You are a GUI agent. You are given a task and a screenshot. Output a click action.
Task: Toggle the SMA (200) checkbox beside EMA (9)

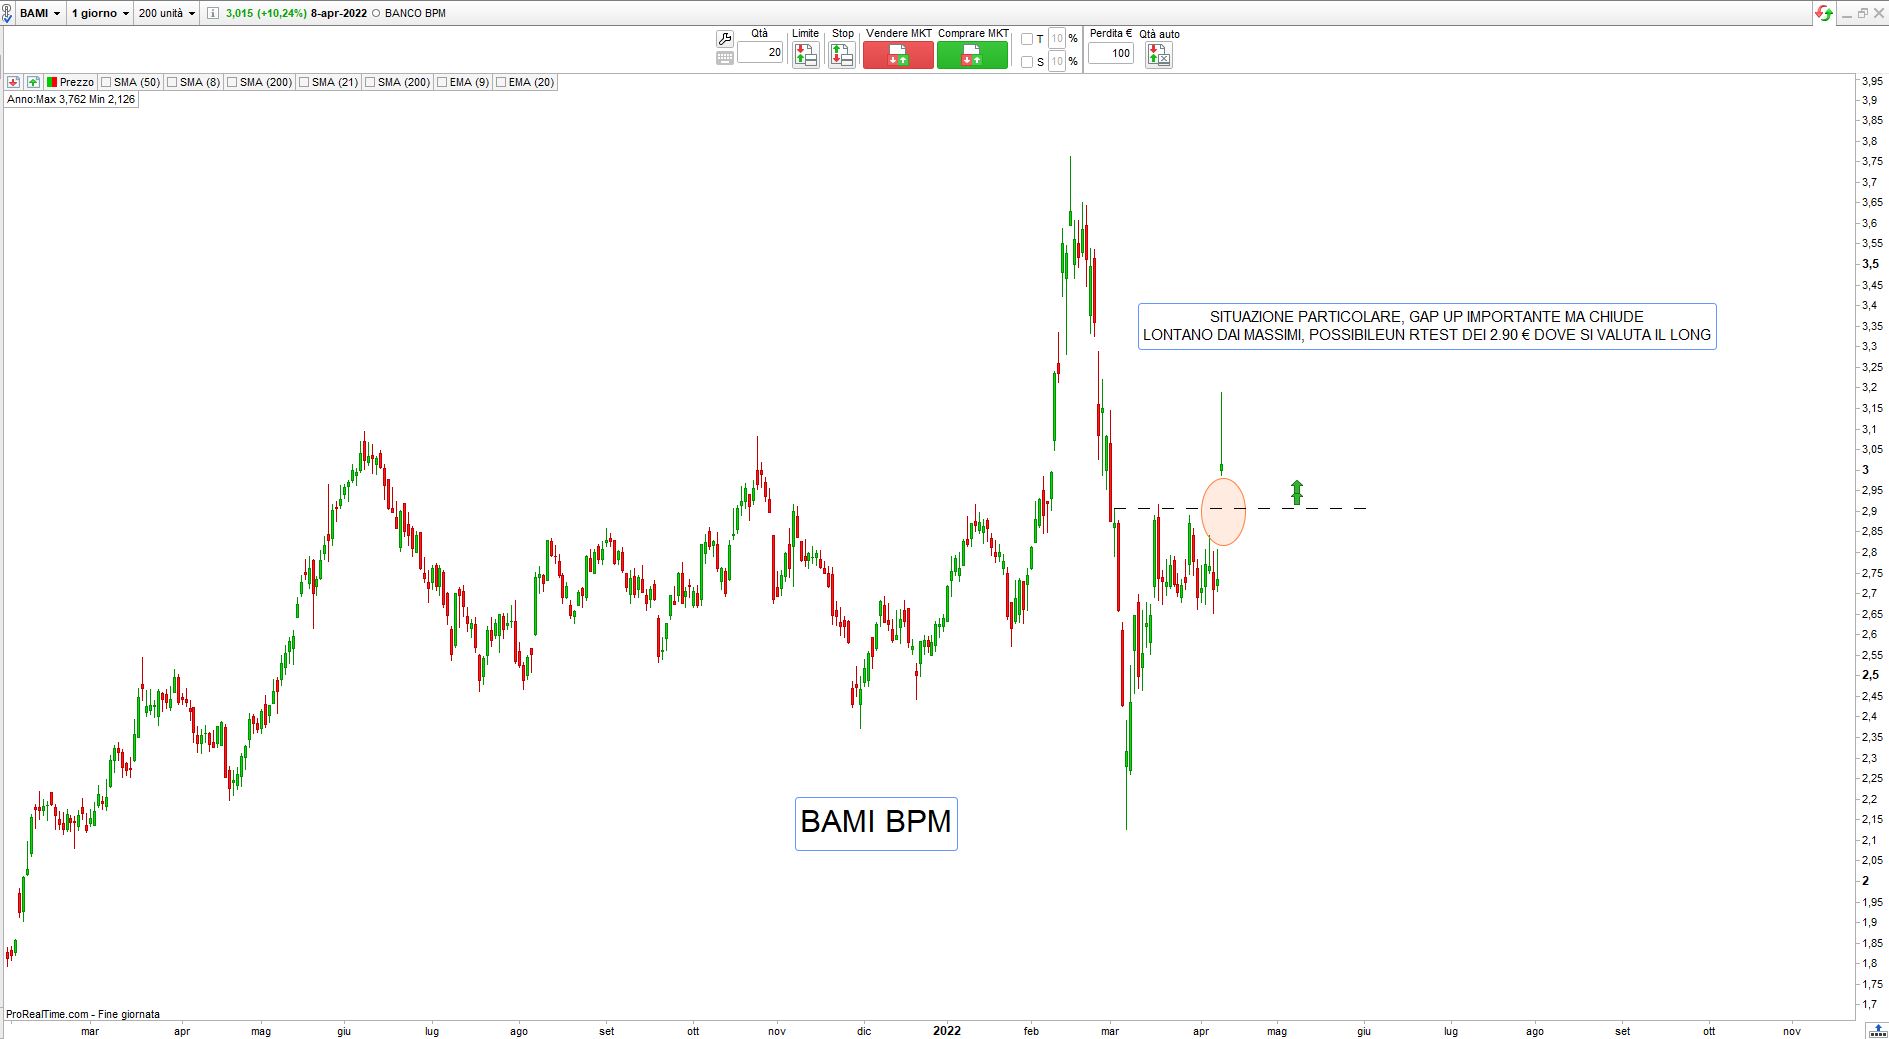tap(370, 82)
